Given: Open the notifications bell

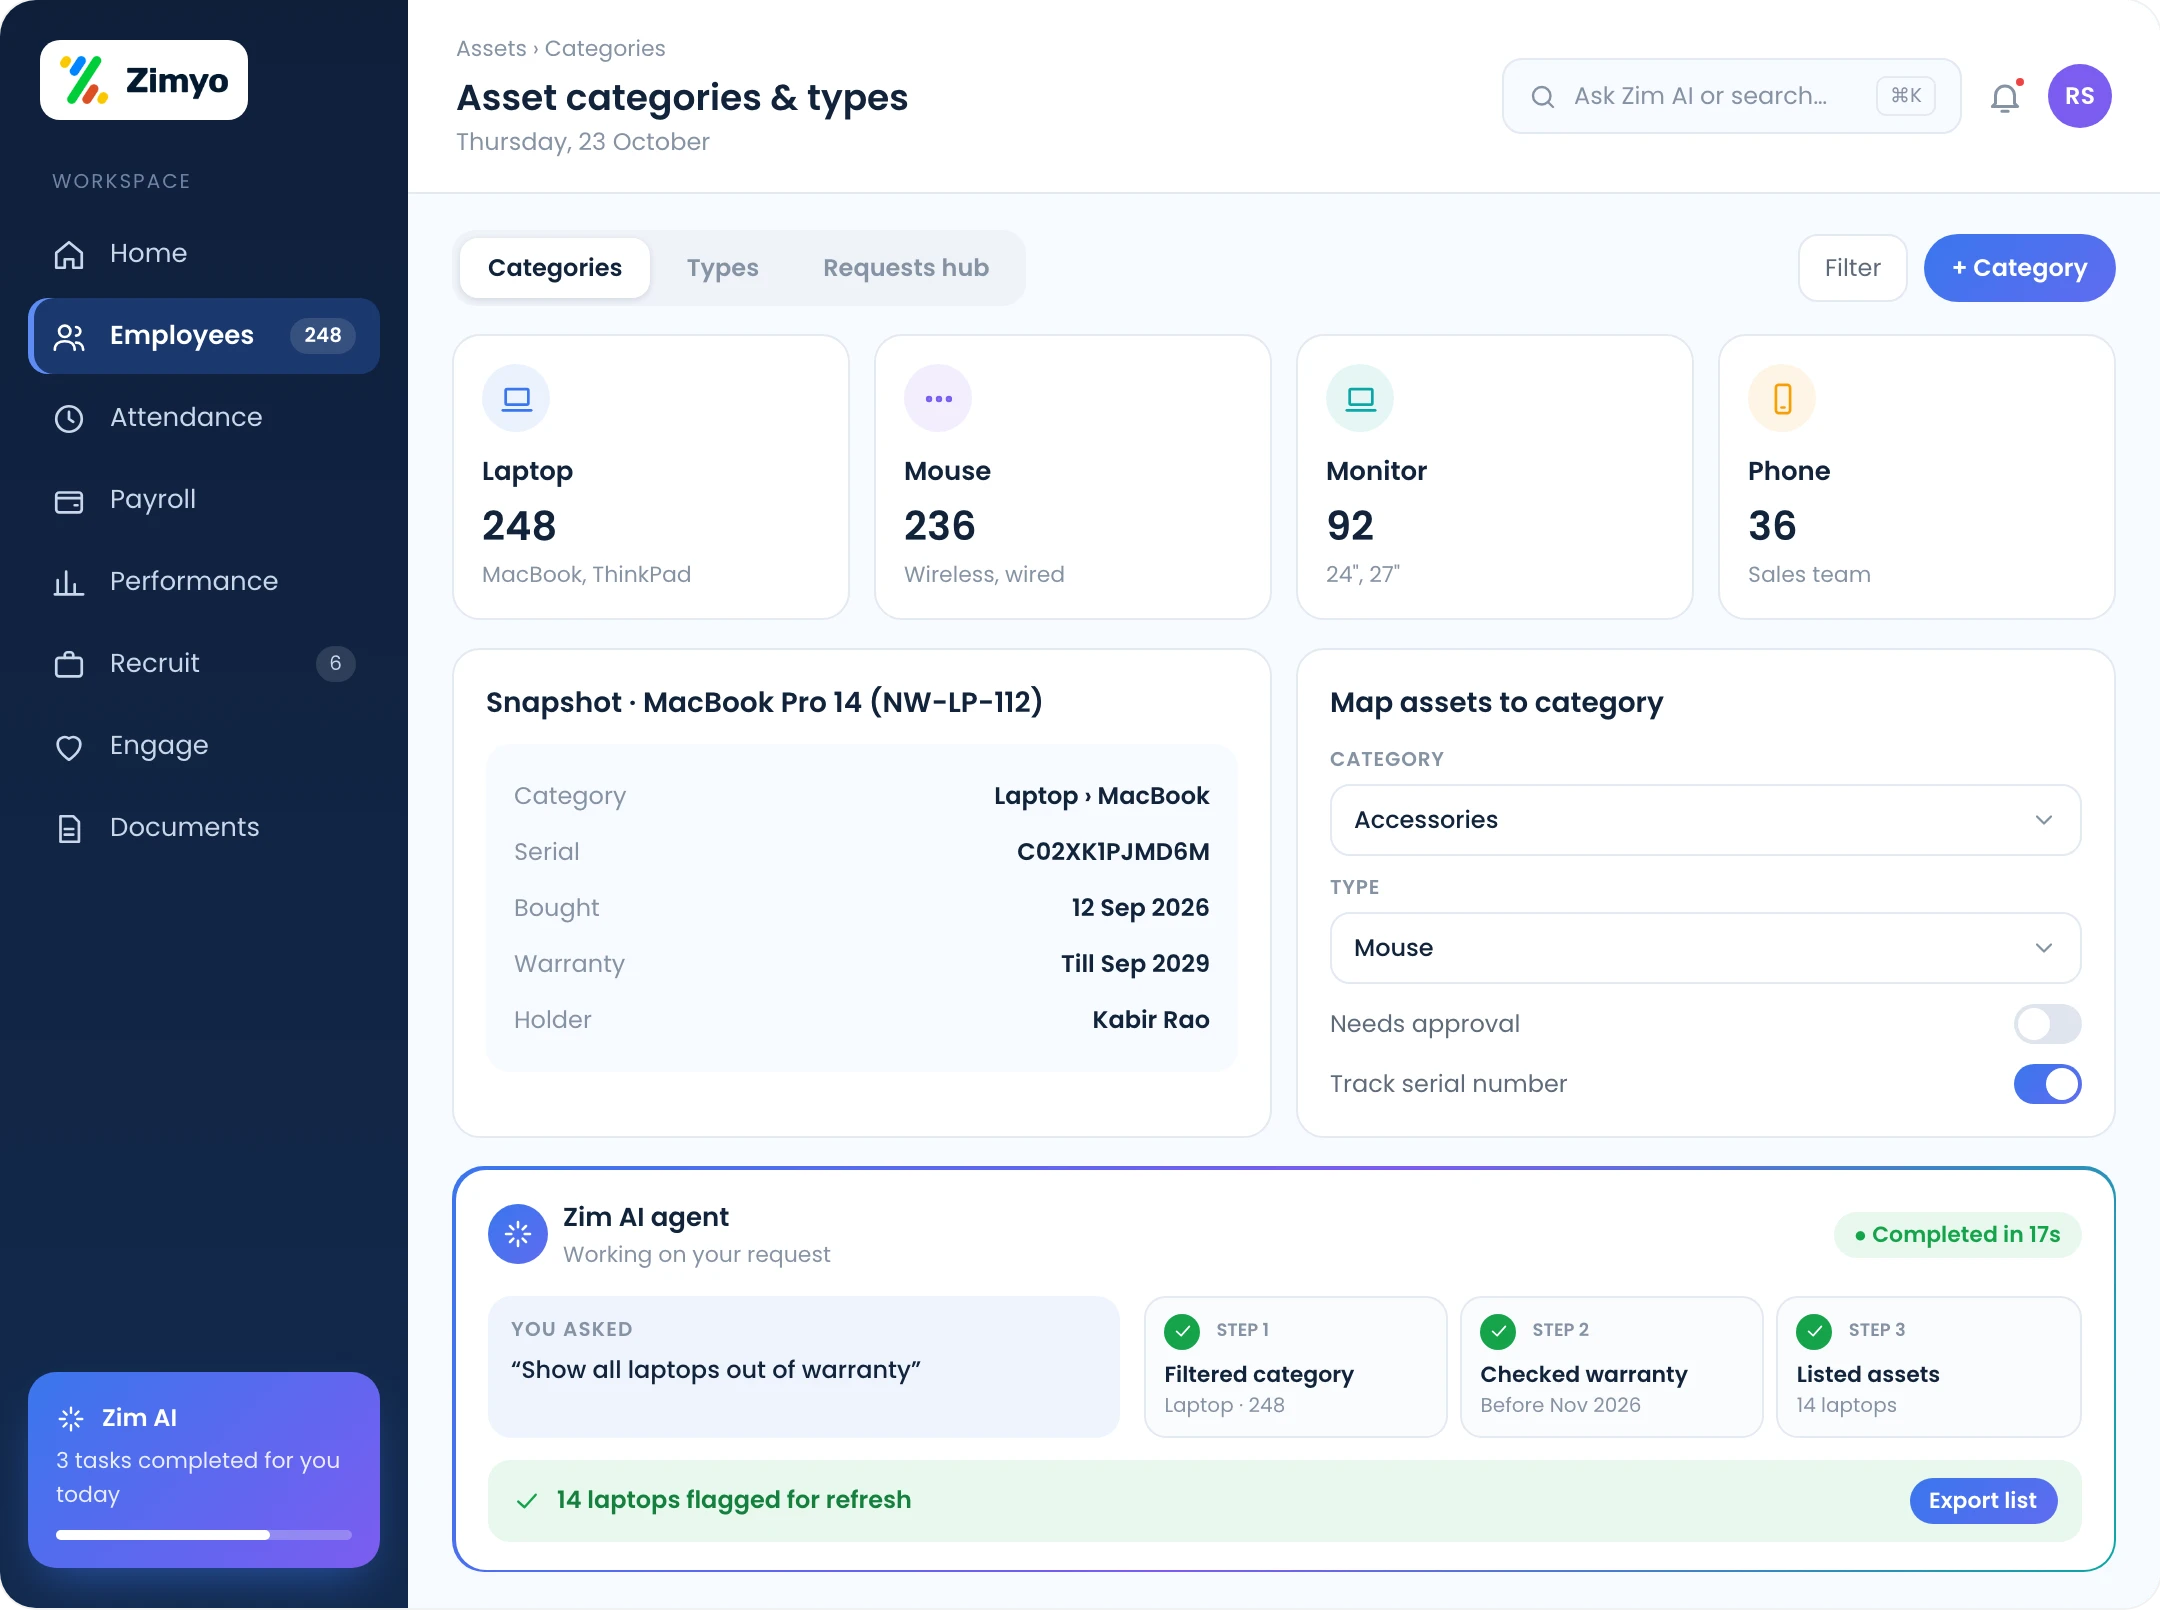Looking at the screenshot, I should click(x=2005, y=97).
